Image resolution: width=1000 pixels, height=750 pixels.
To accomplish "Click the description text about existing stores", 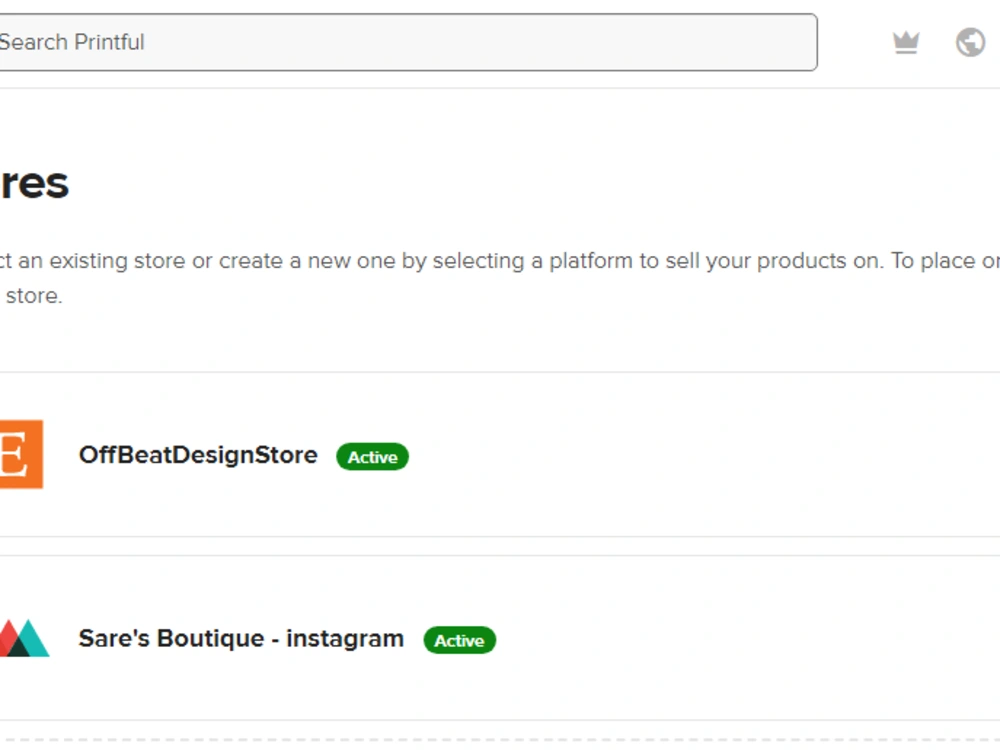I will point(500,278).
